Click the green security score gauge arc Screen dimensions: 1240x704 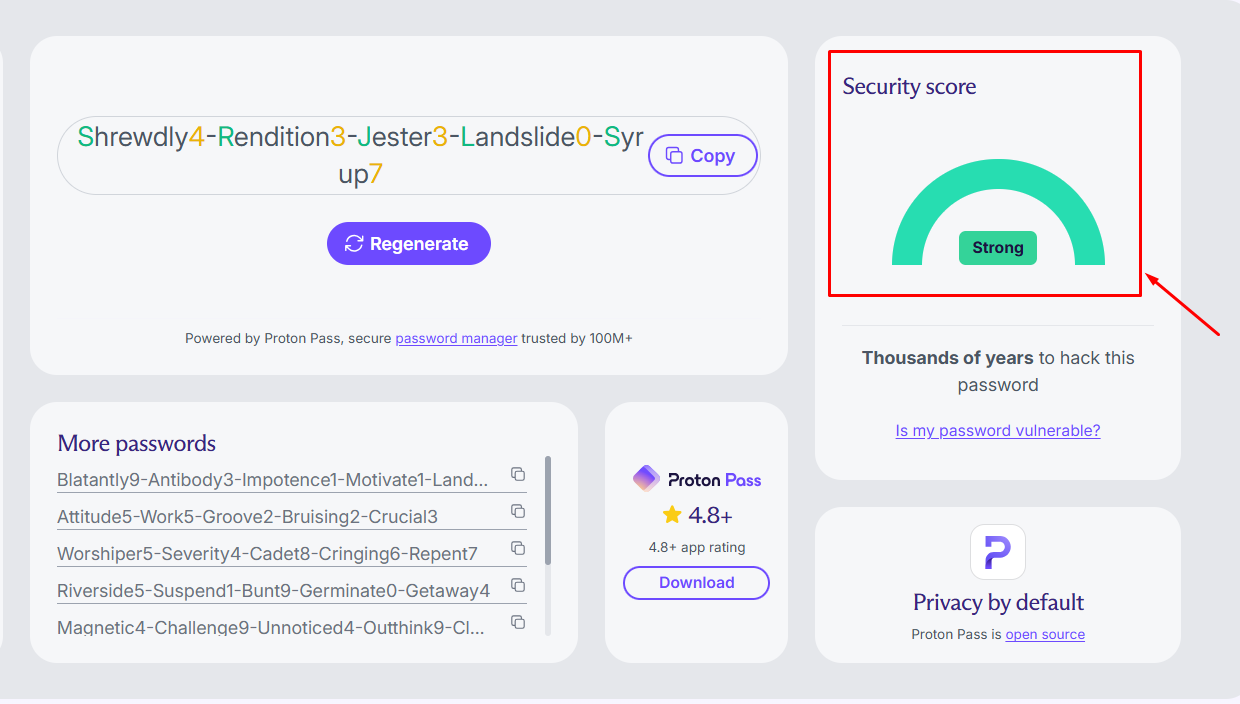pos(997,175)
